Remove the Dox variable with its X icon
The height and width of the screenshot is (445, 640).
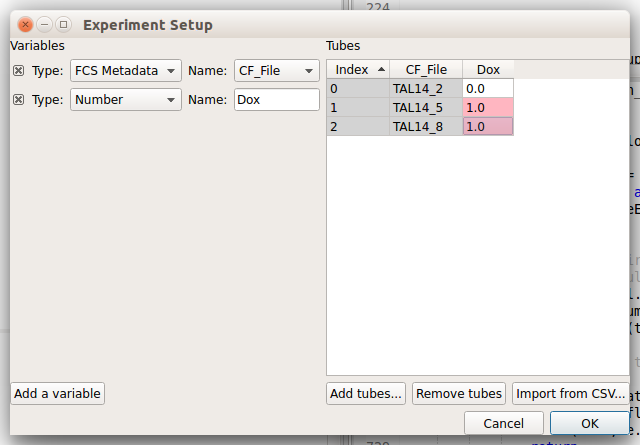[x=18, y=100]
